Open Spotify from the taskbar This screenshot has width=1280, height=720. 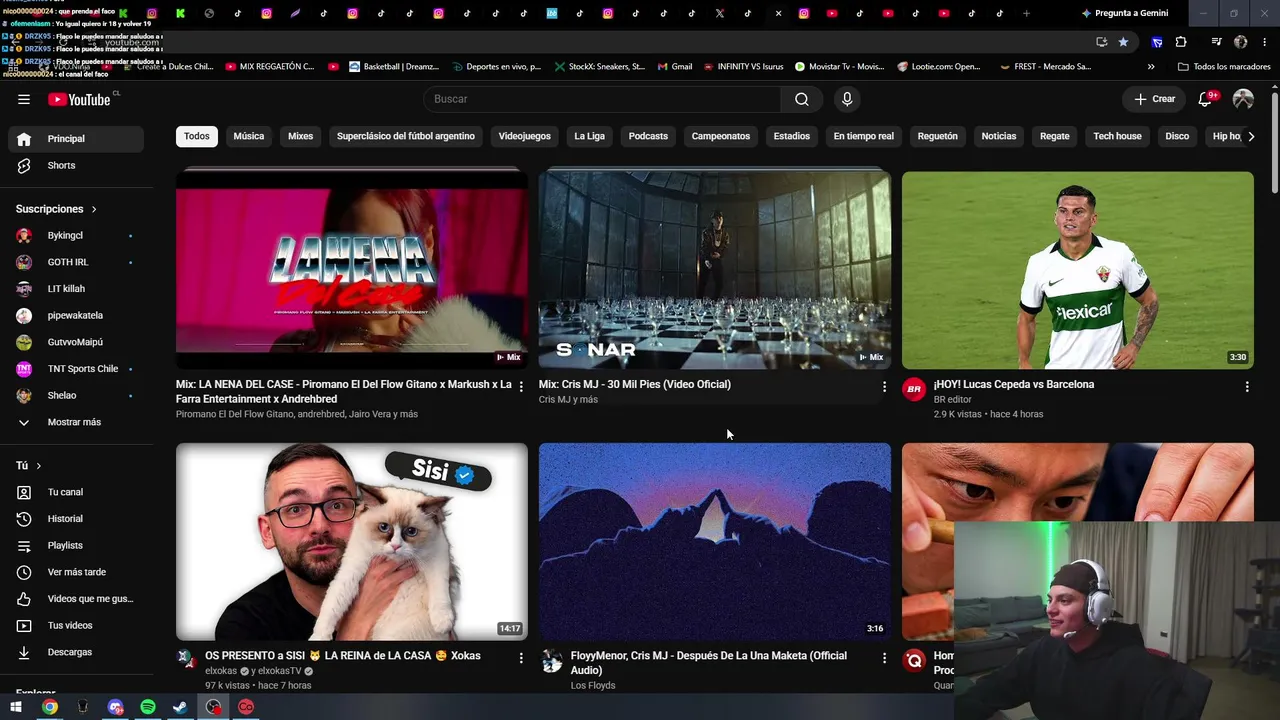(x=148, y=707)
